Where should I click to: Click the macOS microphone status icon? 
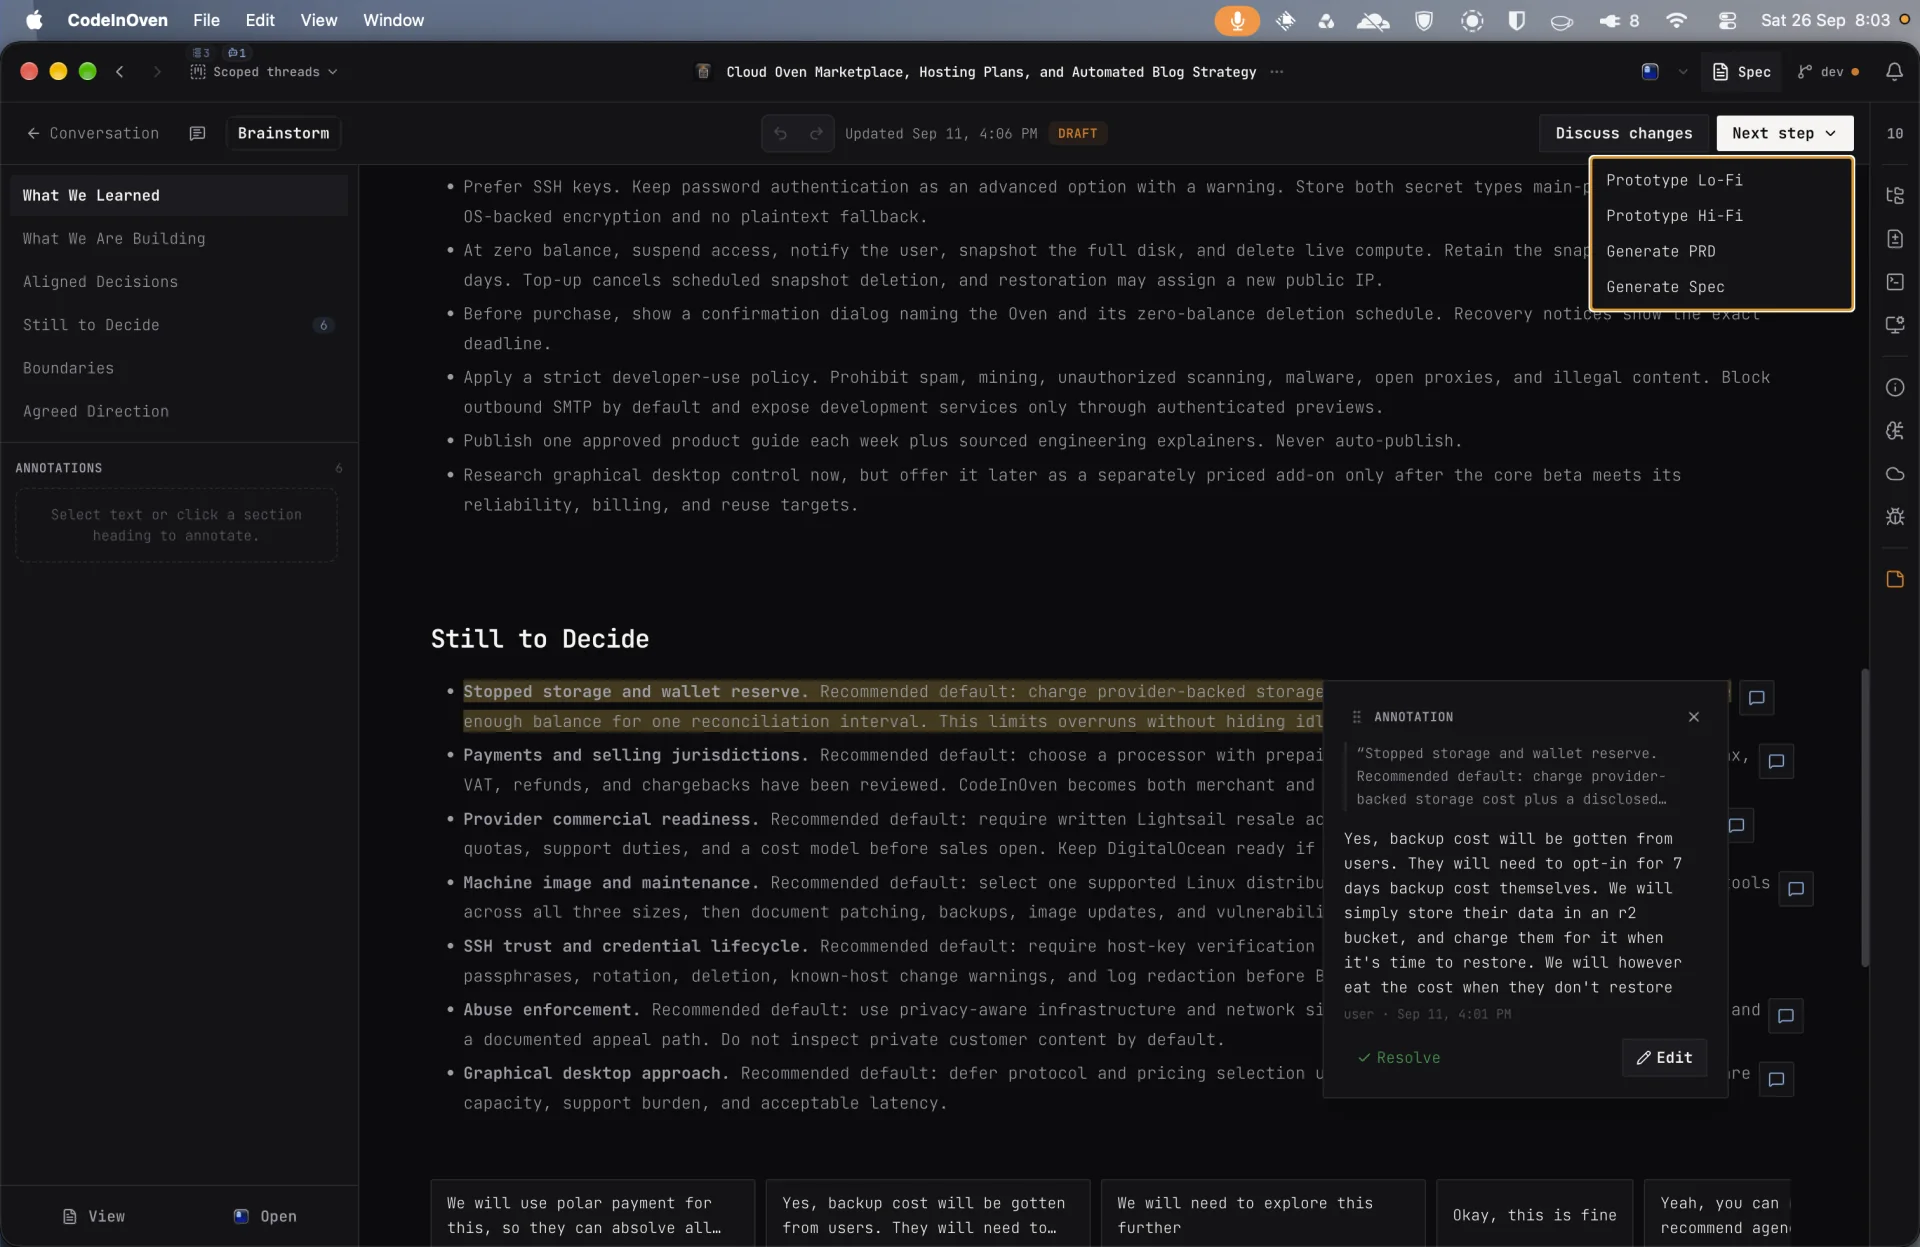click(1237, 20)
